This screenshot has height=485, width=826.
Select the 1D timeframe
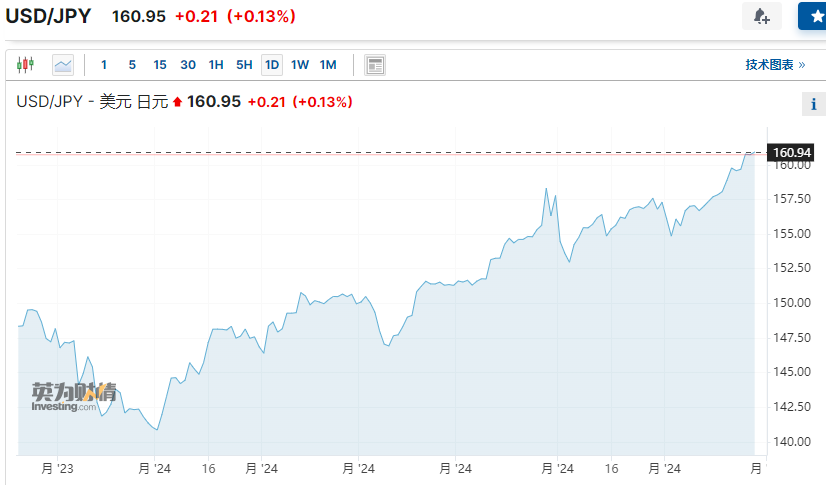pos(272,65)
